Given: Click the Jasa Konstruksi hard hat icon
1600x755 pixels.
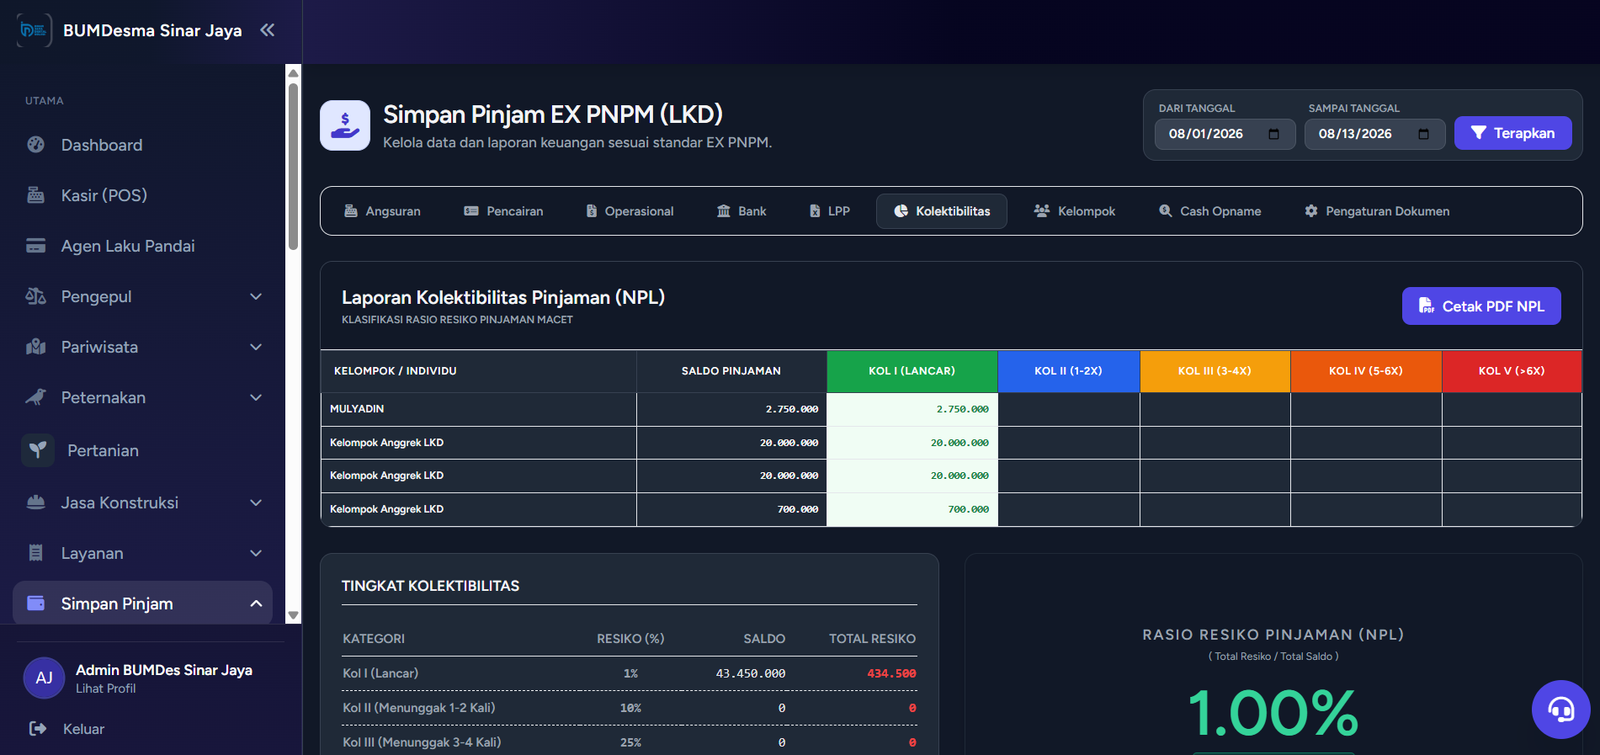Looking at the screenshot, I should [36, 502].
